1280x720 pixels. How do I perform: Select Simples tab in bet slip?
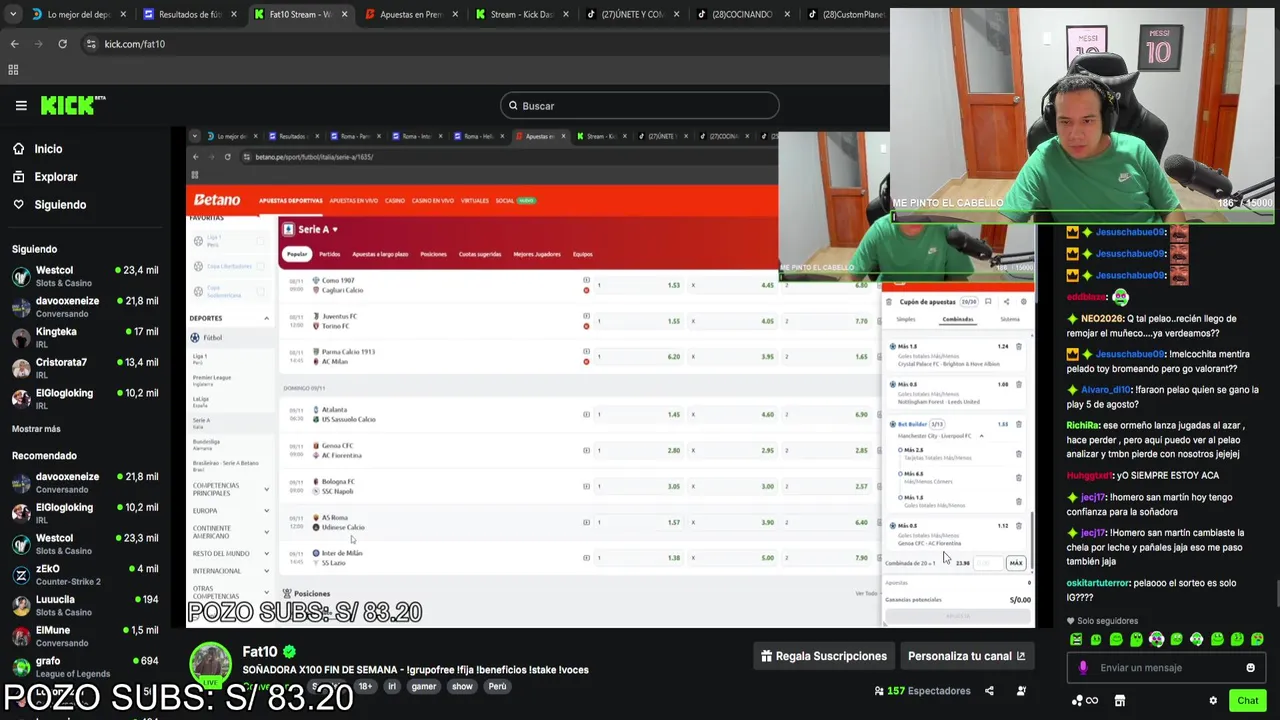tap(906, 319)
